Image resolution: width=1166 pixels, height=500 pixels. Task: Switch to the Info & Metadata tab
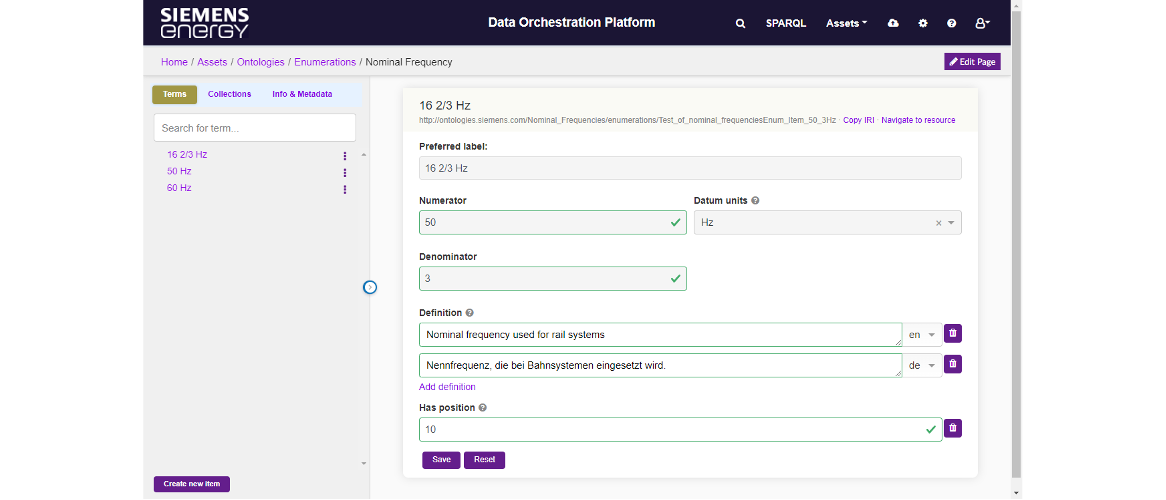[x=302, y=94]
